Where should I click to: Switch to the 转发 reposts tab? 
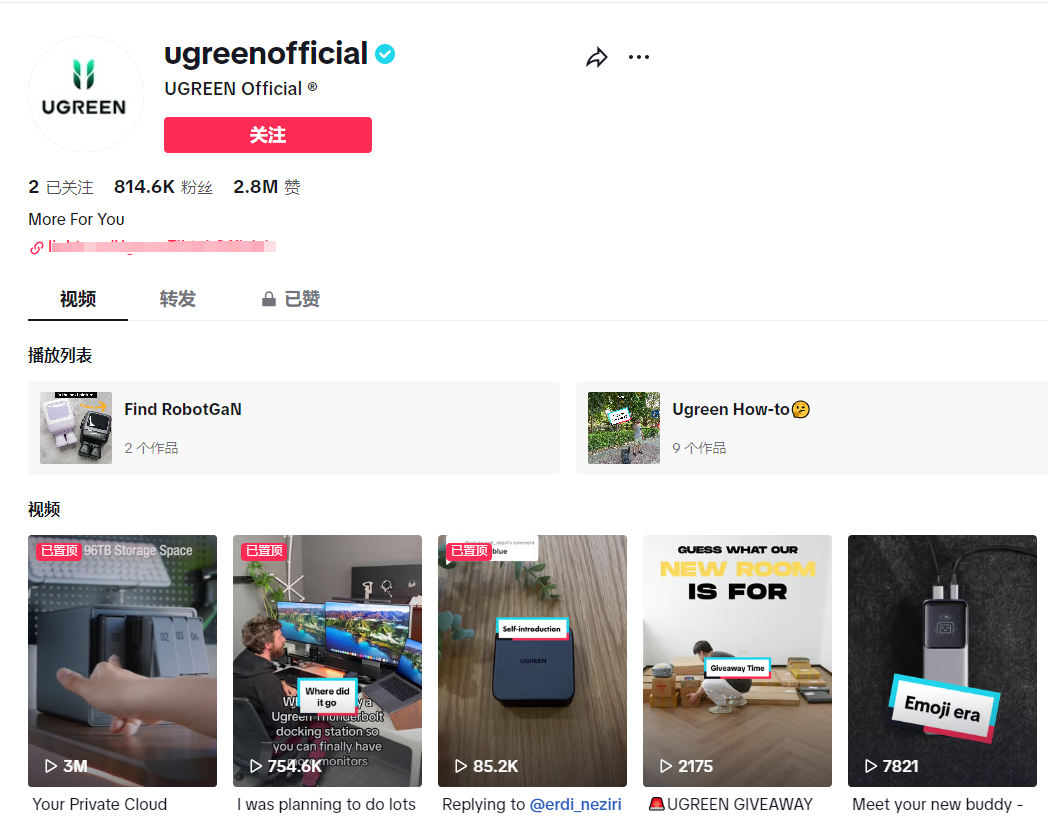[178, 299]
